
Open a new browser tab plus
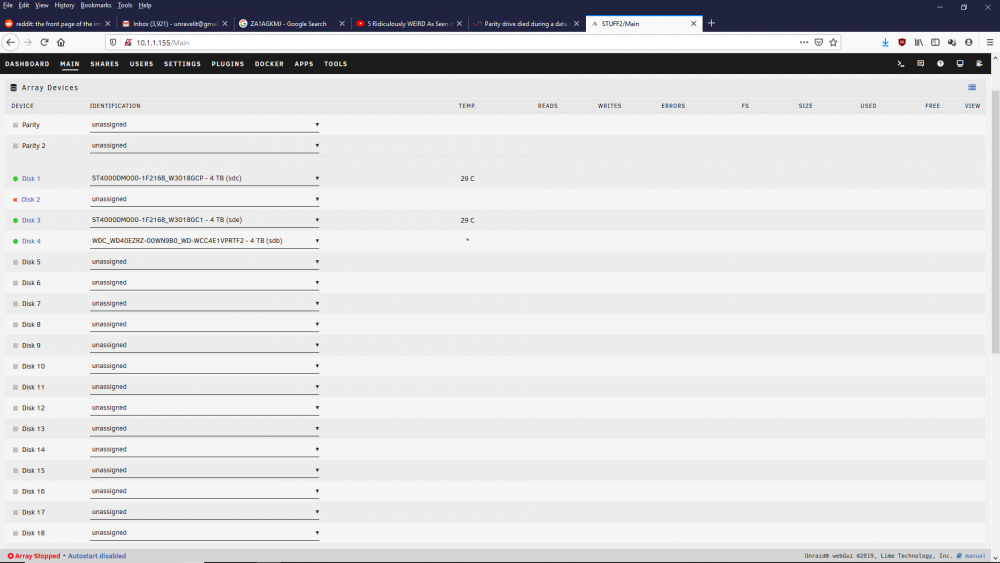tap(711, 23)
